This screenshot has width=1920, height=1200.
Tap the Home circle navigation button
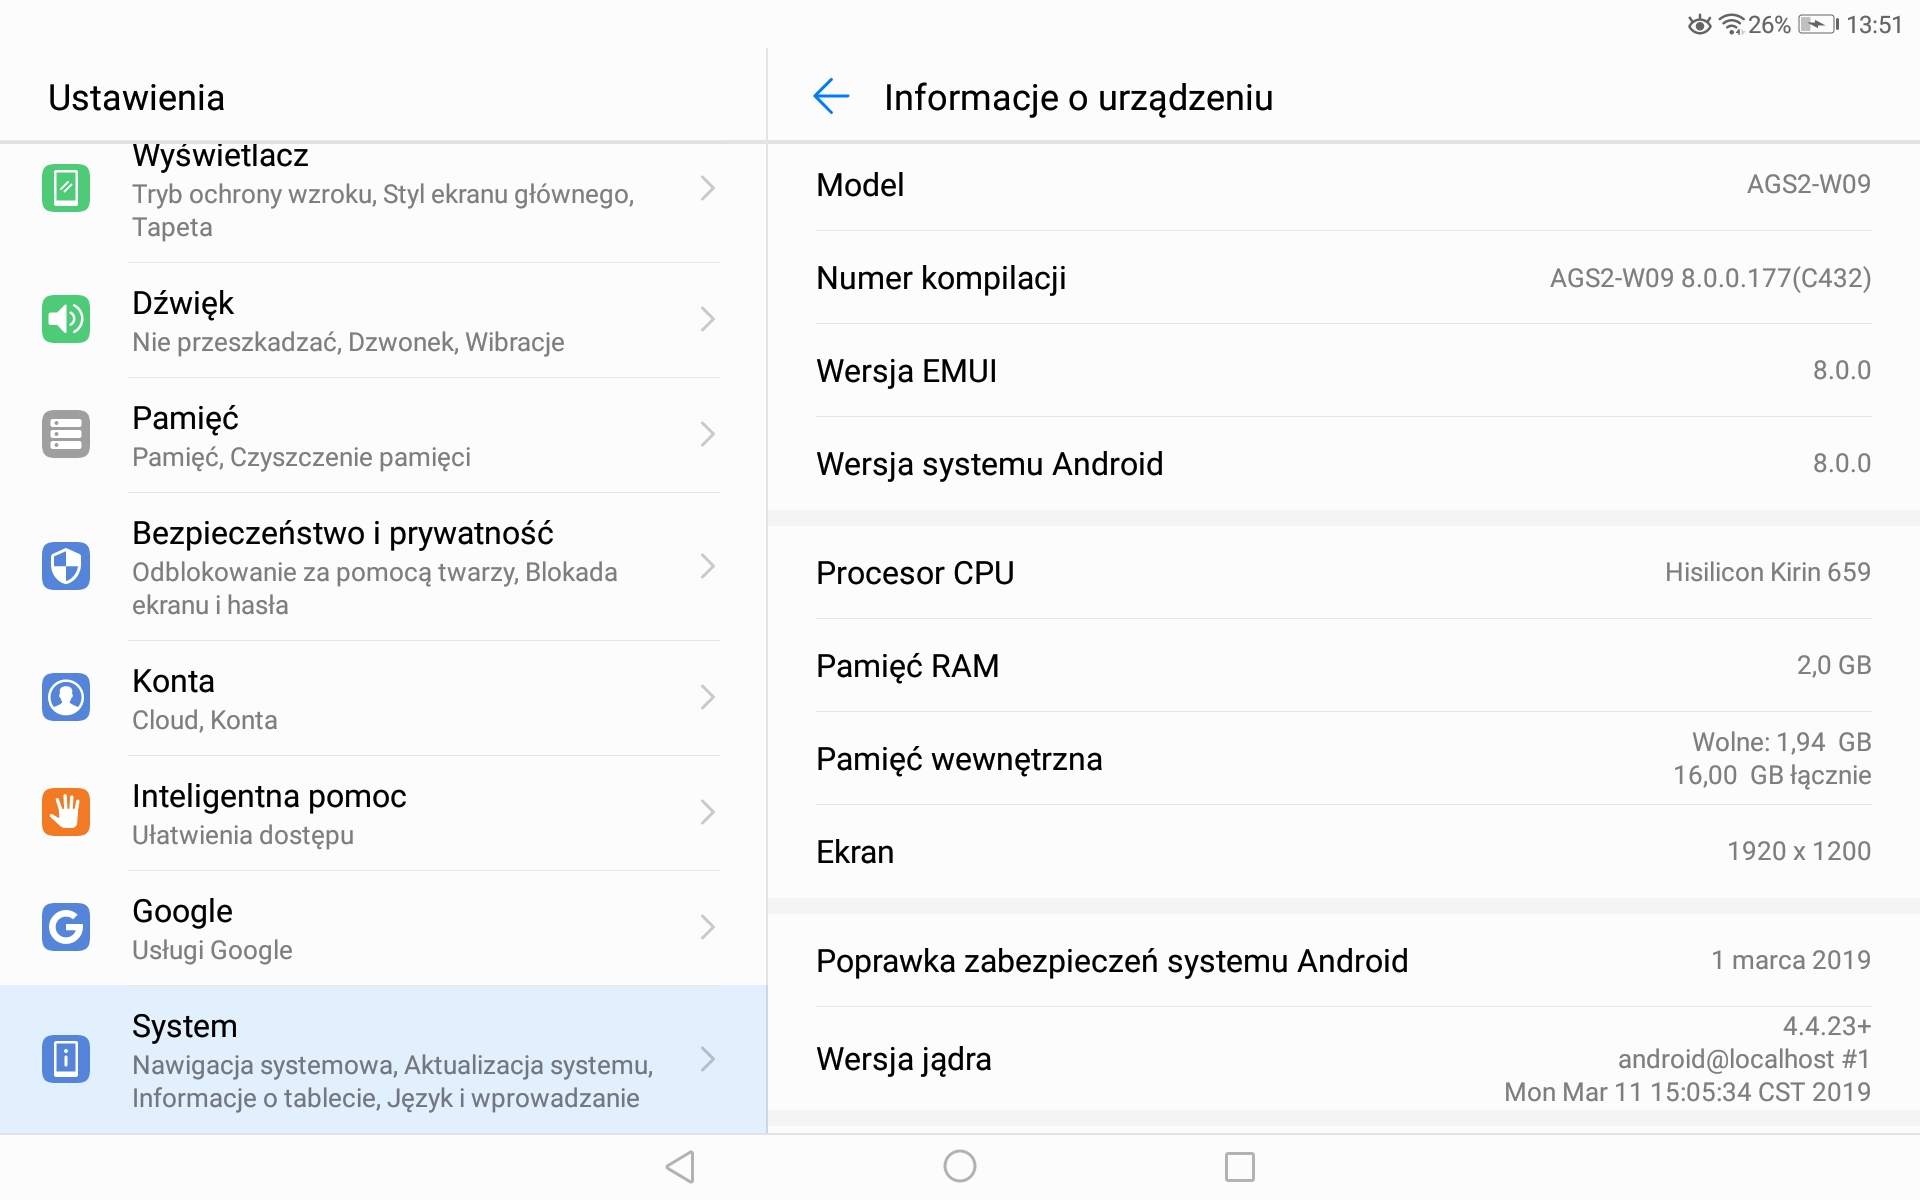pyautogui.click(x=960, y=1166)
